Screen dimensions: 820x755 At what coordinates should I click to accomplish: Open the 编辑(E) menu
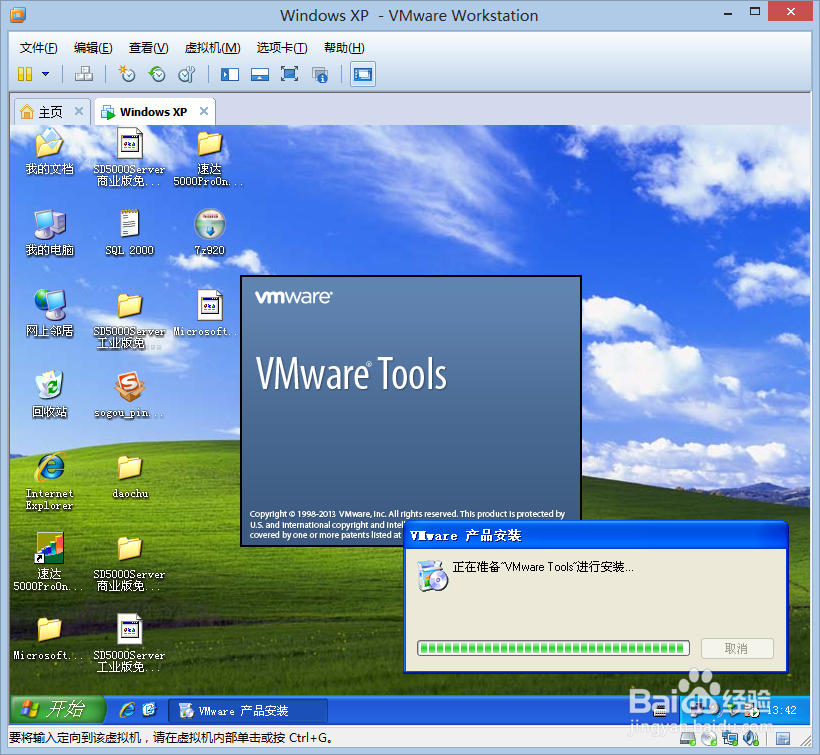pos(93,48)
